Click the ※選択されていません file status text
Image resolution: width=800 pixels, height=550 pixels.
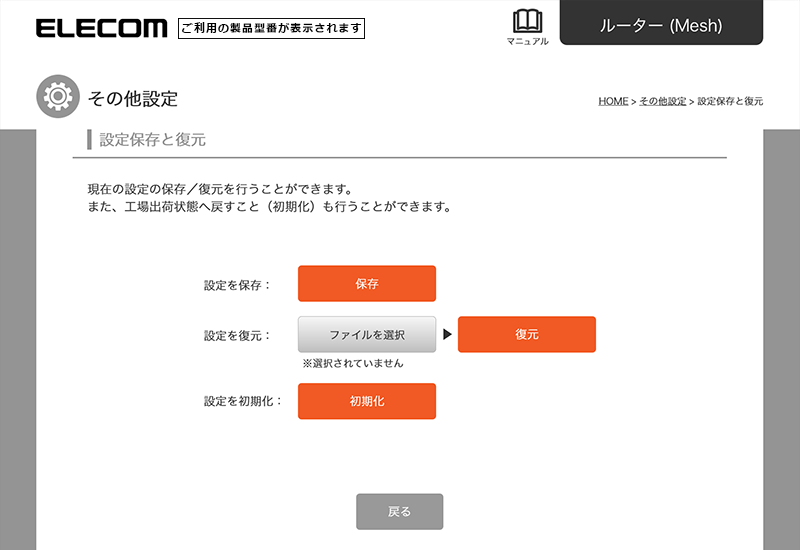(x=353, y=363)
